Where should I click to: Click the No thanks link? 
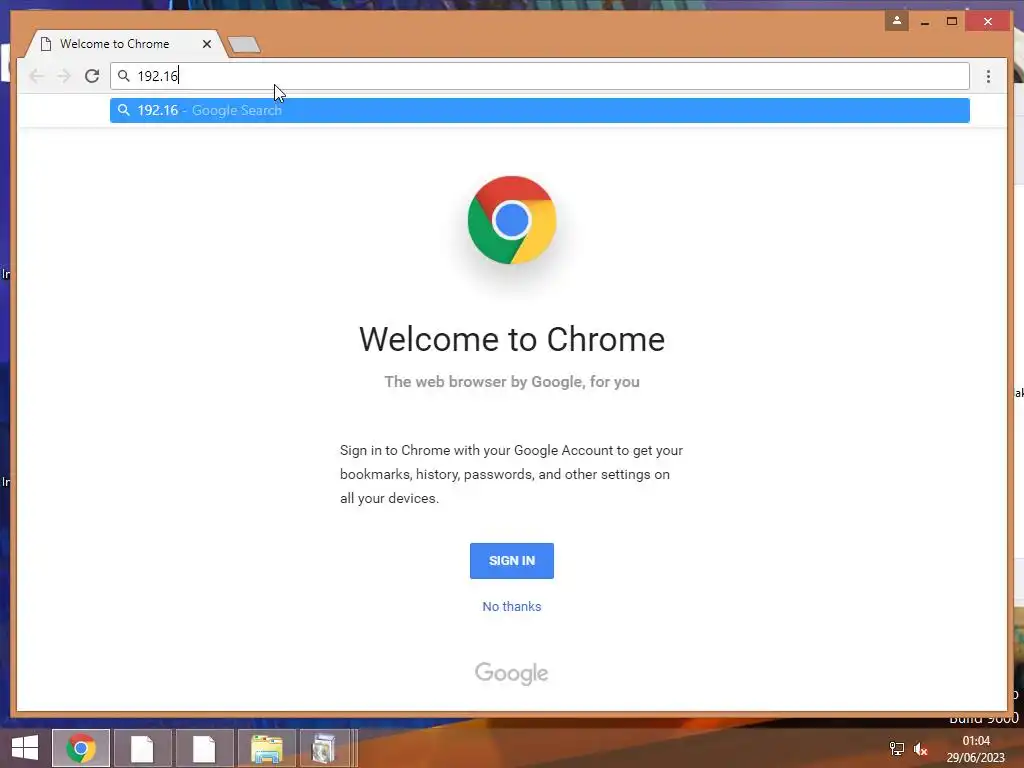(511, 606)
